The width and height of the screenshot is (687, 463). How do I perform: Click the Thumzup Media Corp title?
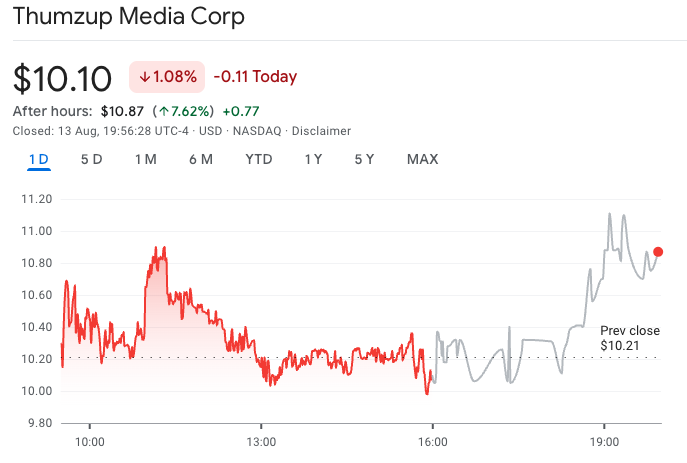click(x=129, y=17)
